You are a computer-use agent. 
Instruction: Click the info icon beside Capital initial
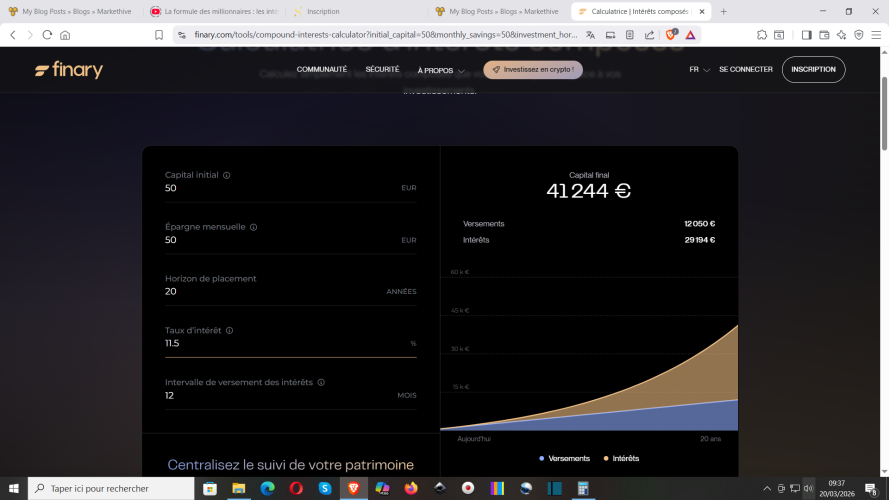[227, 175]
